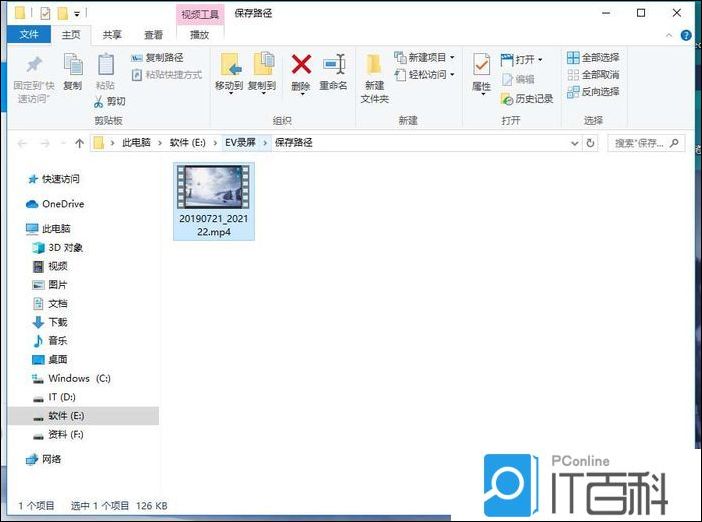Click the Edit (编辑) ribbon item
This screenshot has height=522, width=702.
pos(518,80)
